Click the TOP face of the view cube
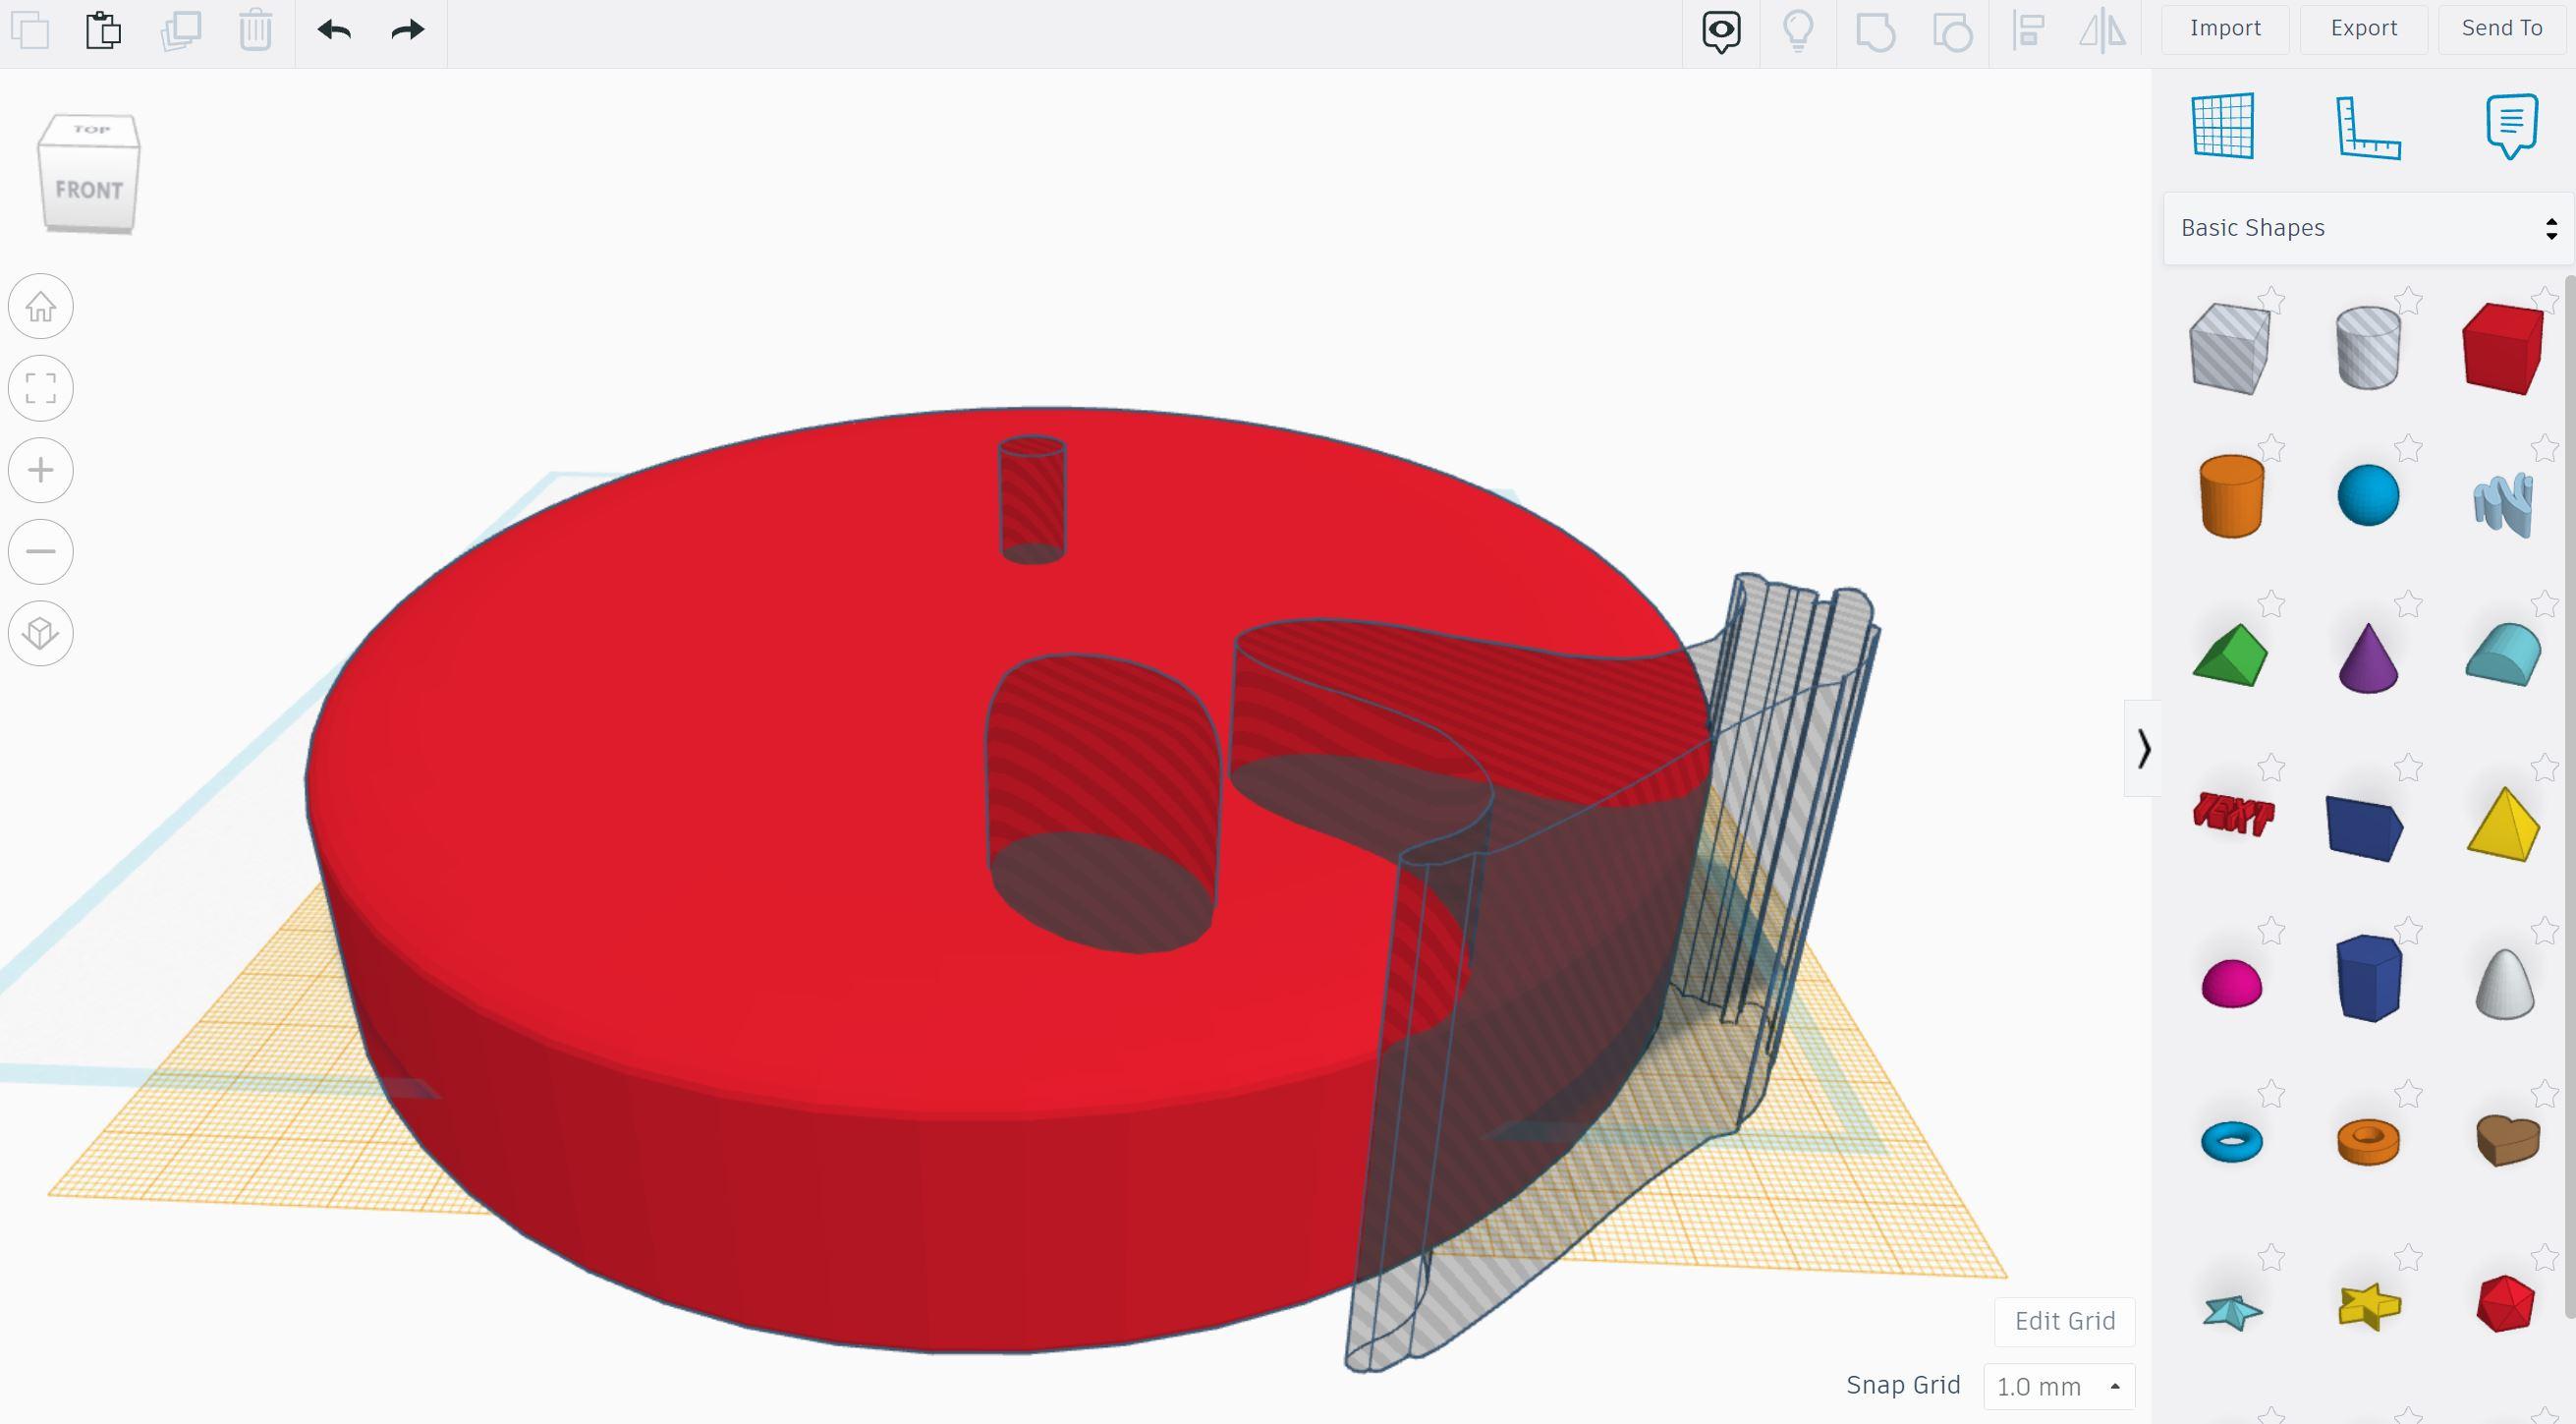Viewport: 2576px width, 1424px height. pyautogui.click(x=91, y=129)
